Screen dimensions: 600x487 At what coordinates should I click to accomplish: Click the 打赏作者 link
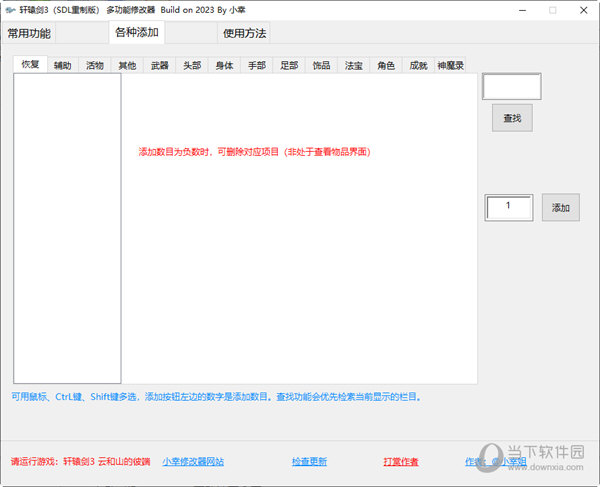[x=401, y=462]
